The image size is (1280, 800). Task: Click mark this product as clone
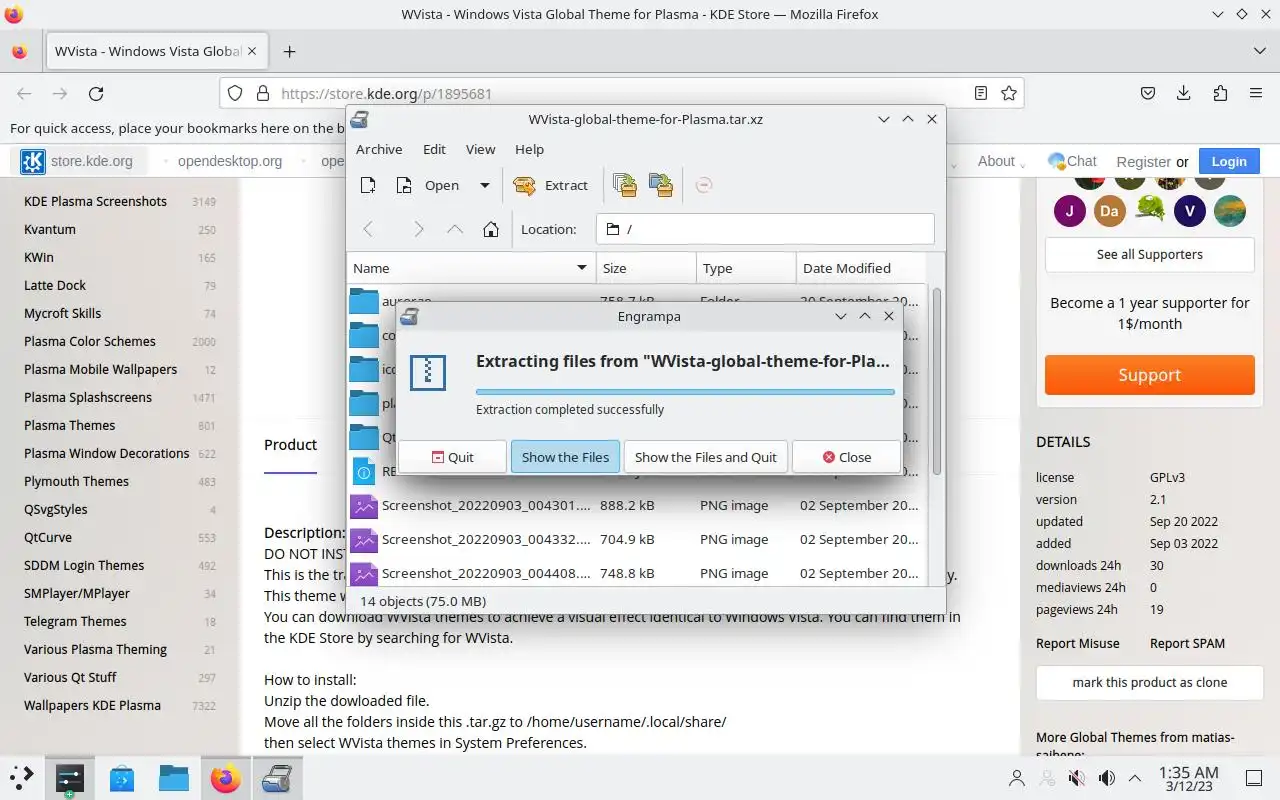pos(1150,682)
